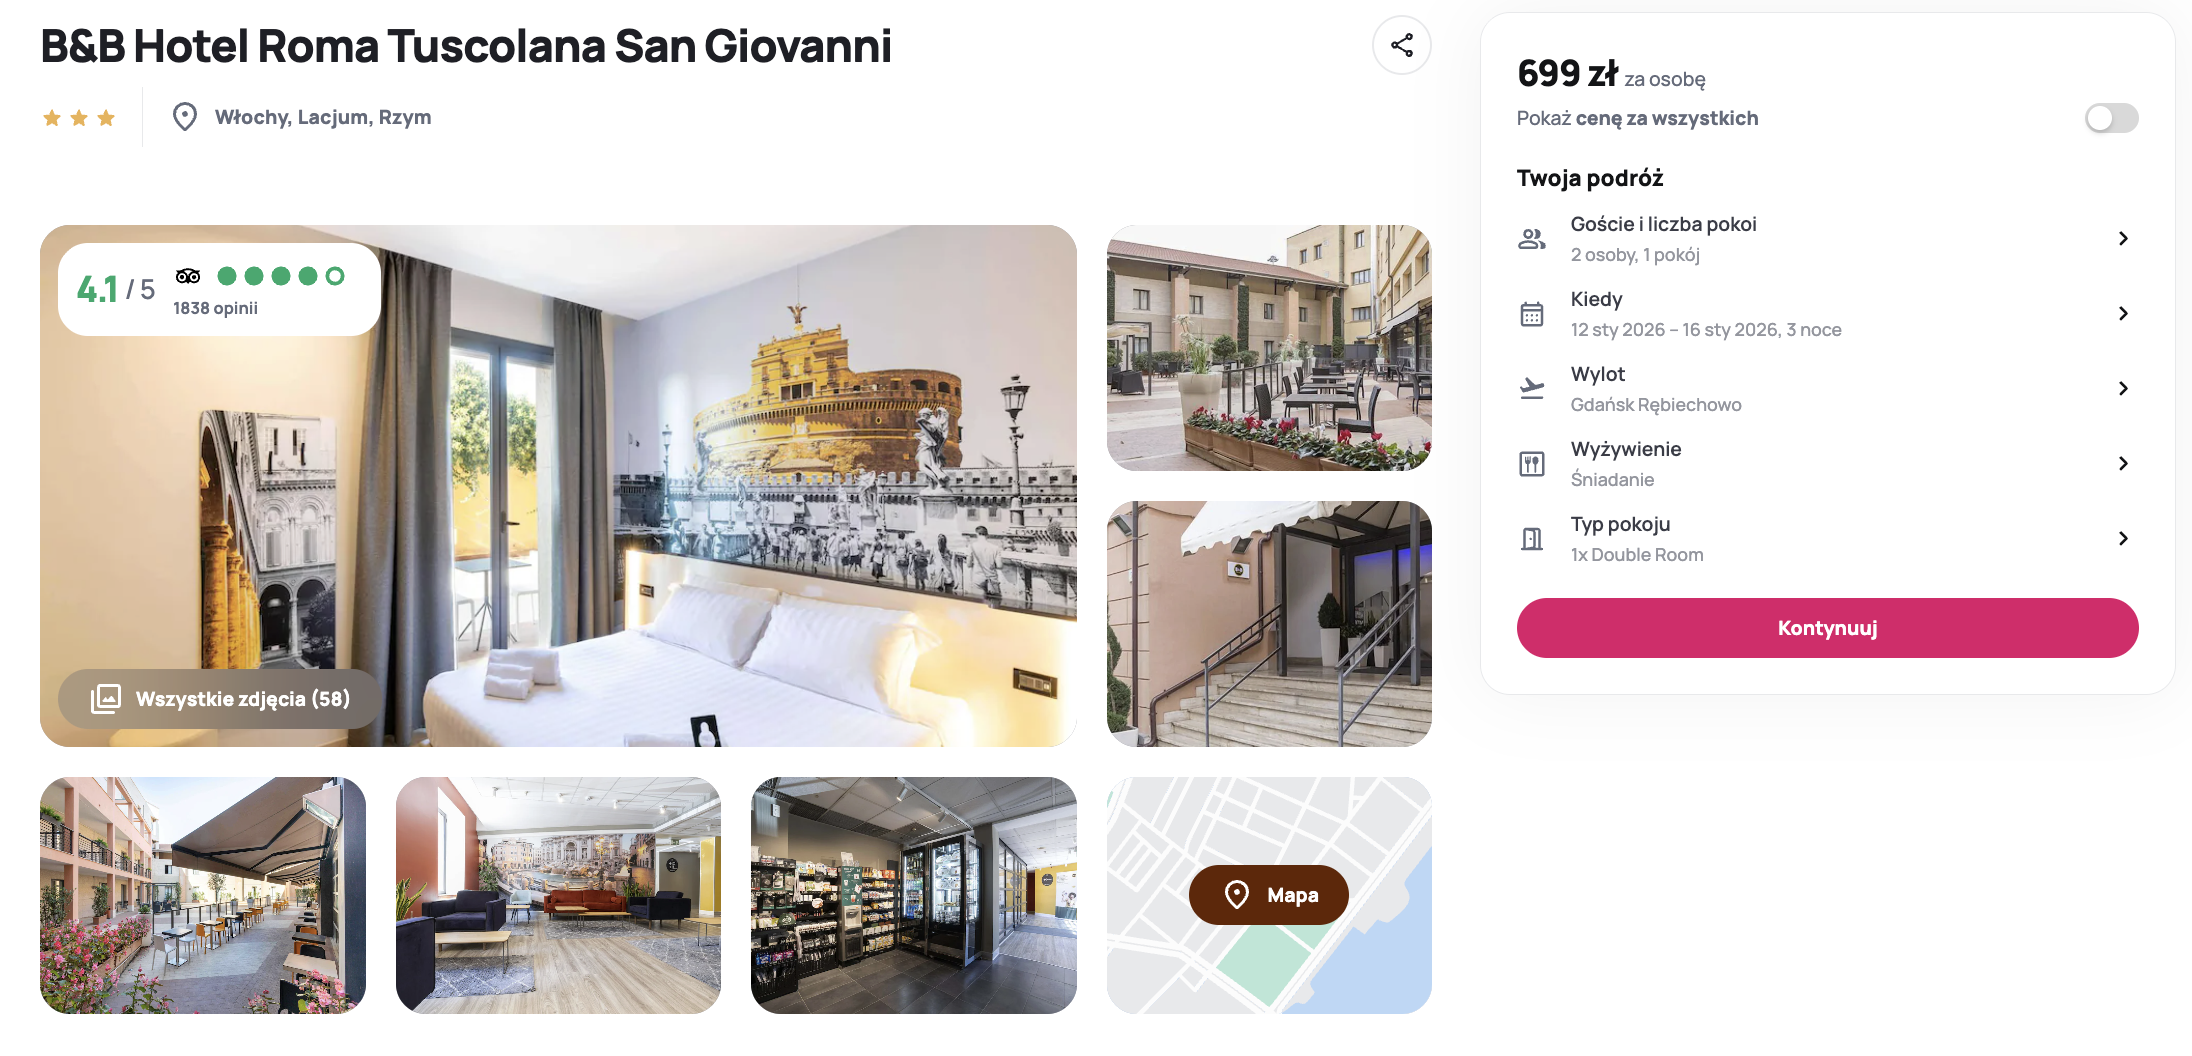Expand the Wylot Gdańsk Rębiechowo chevron
Screen dimensions: 2192x1056
[x=2123, y=389]
